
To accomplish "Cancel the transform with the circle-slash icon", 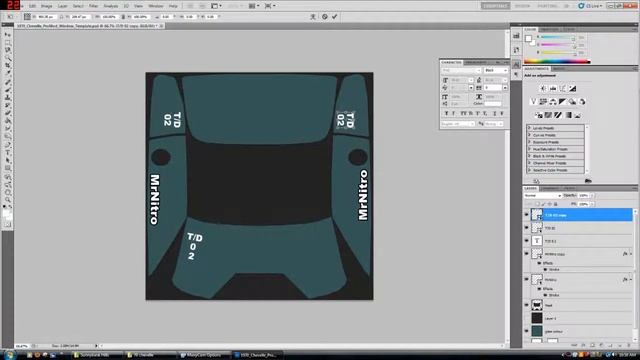I will tap(324, 17).
